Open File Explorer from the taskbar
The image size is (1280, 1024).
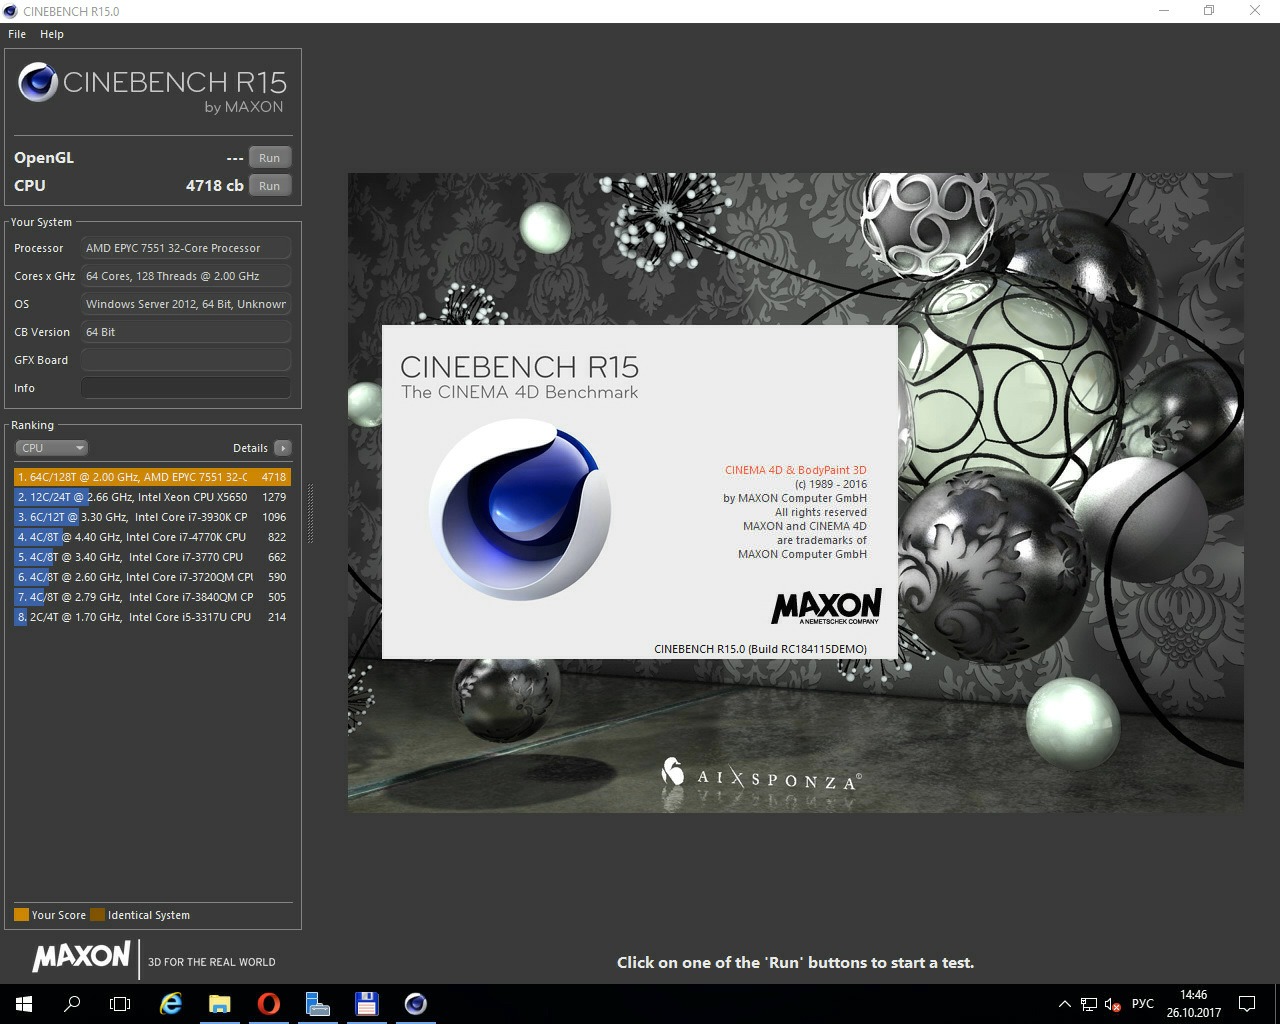(x=220, y=1004)
